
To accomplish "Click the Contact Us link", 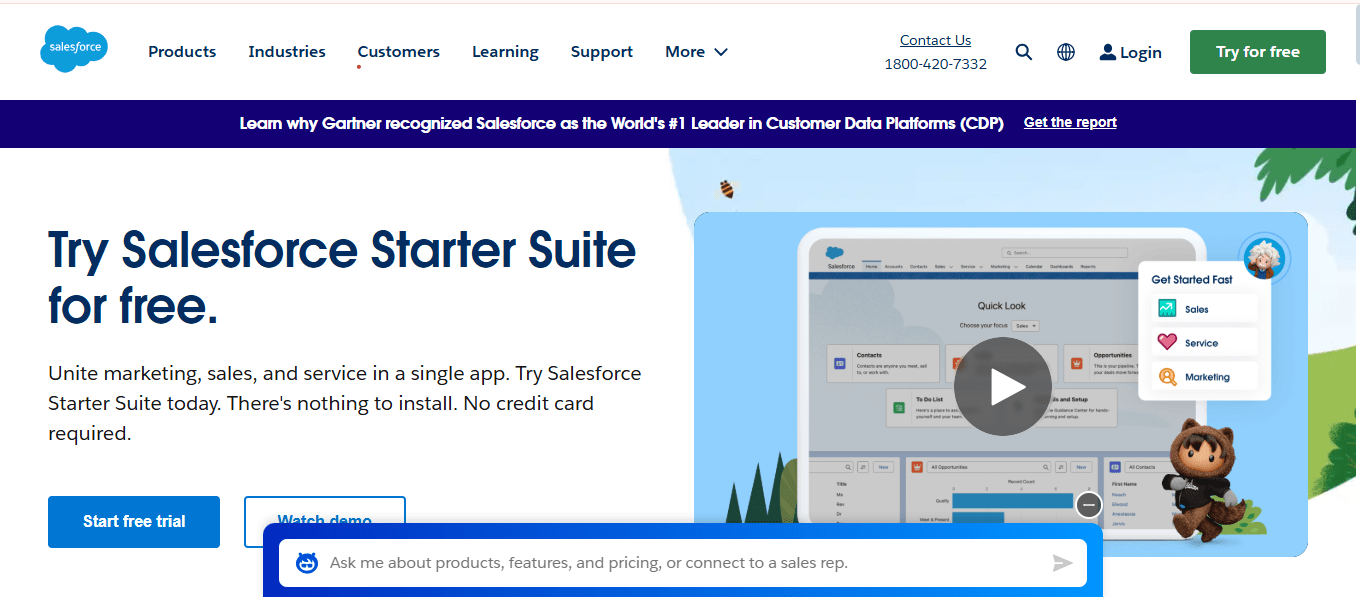I will point(935,40).
